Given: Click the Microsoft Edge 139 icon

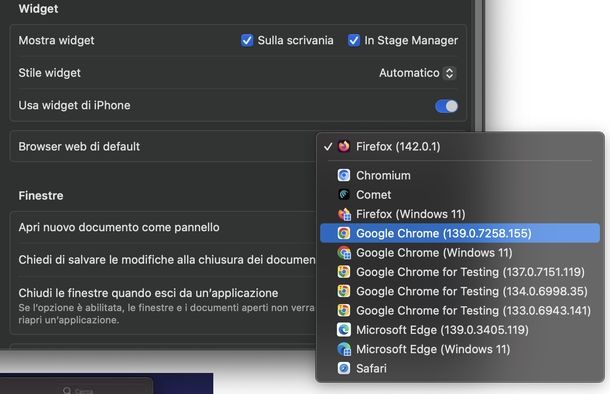Looking at the screenshot, I should [x=344, y=330].
